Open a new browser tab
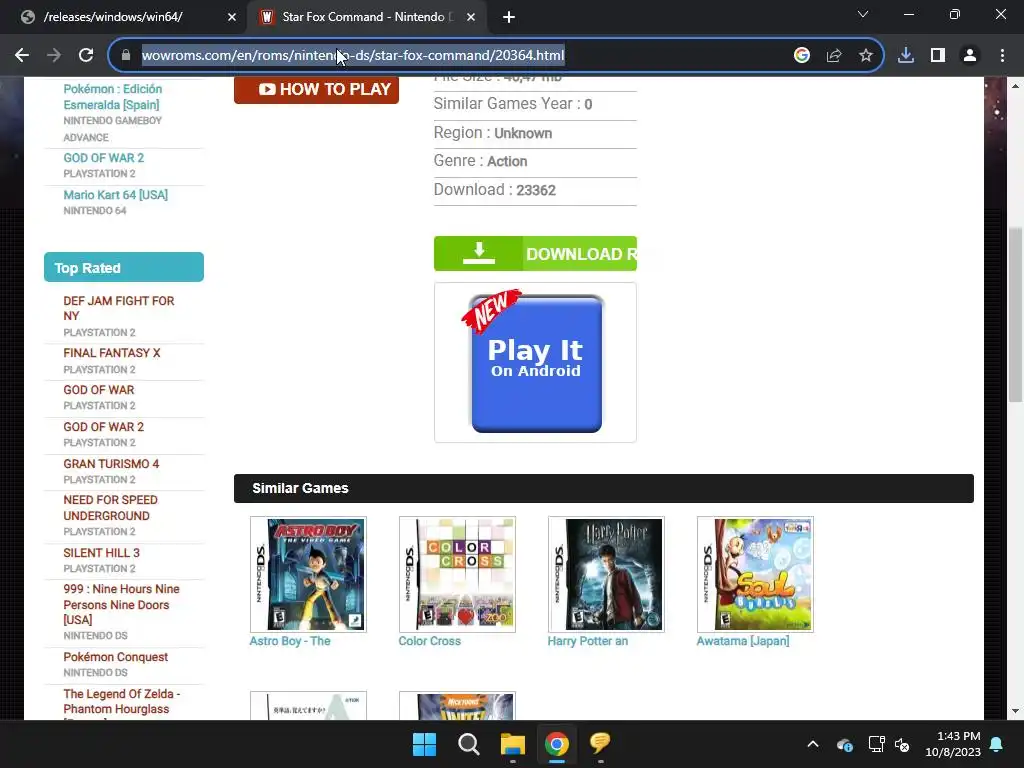Screen dimensions: 1024x768 (x=509, y=17)
